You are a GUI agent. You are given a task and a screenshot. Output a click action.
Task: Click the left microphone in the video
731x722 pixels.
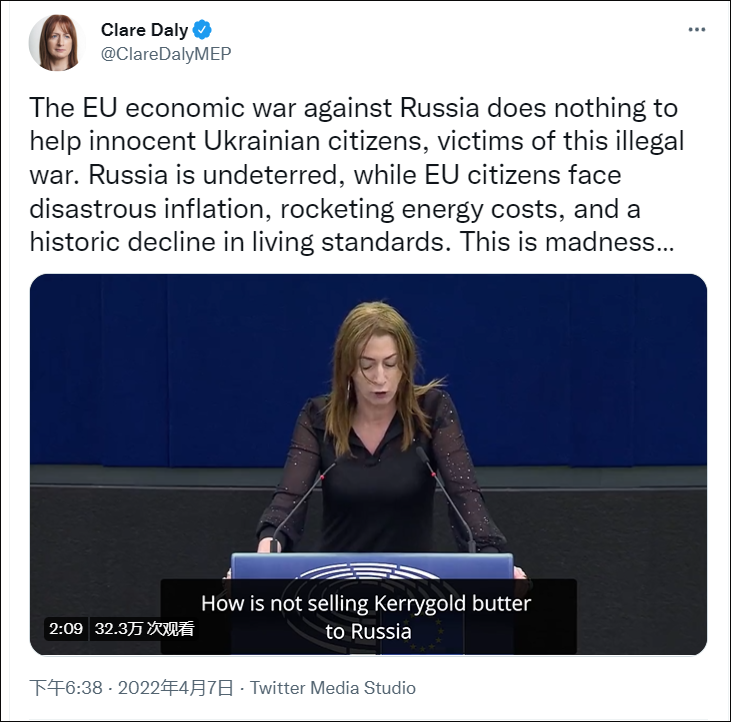coord(299,500)
